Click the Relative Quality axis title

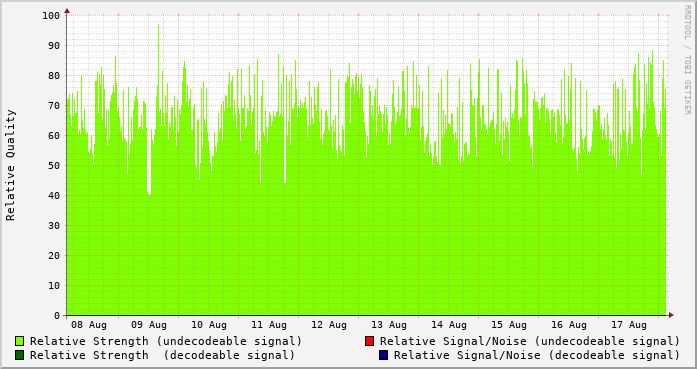(10, 165)
